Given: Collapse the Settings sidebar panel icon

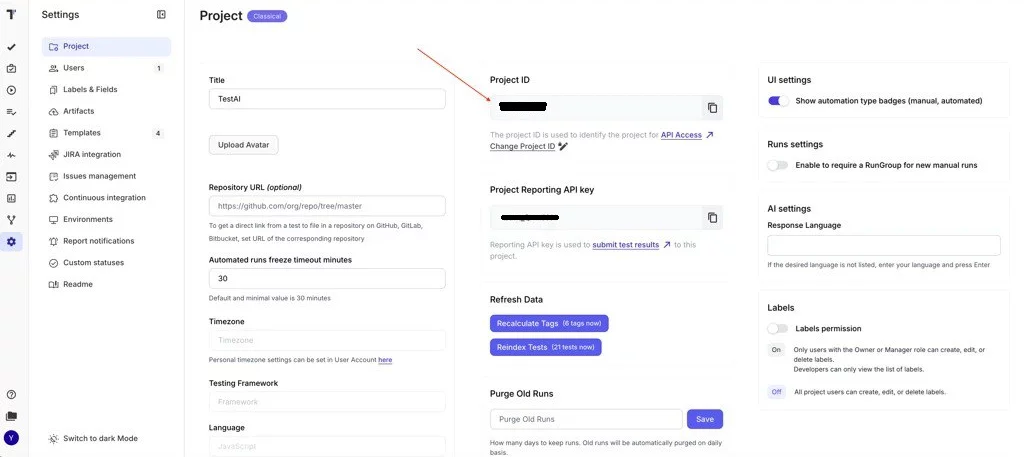Looking at the screenshot, I should 162,15.
